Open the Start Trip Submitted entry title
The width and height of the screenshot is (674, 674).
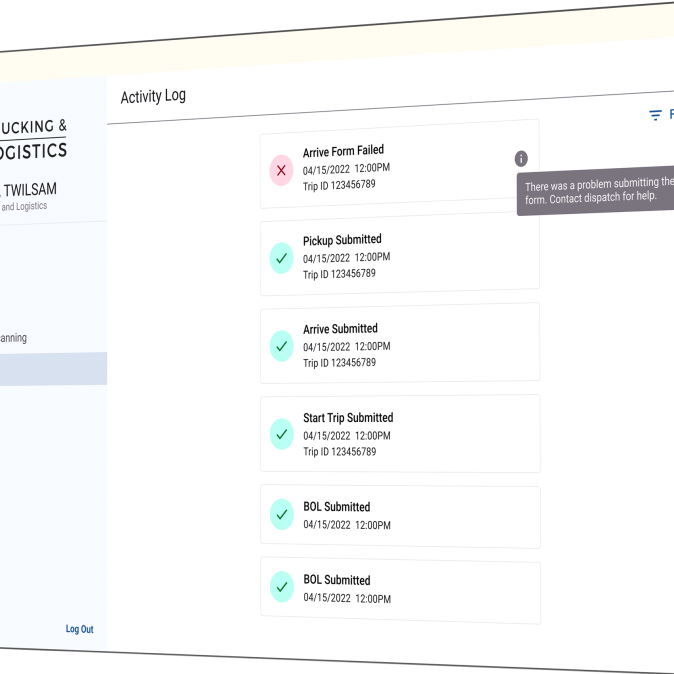pos(348,418)
